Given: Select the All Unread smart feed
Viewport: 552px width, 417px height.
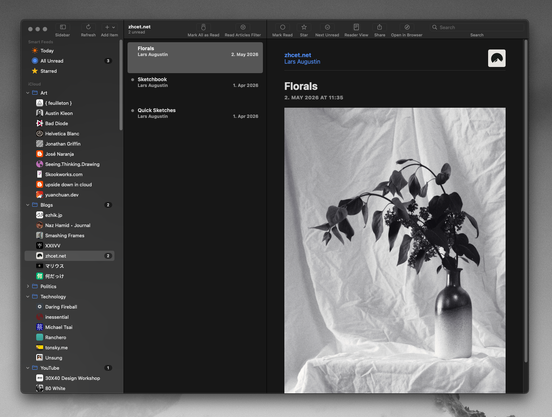Looking at the screenshot, I should pyautogui.click(x=70, y=61).
